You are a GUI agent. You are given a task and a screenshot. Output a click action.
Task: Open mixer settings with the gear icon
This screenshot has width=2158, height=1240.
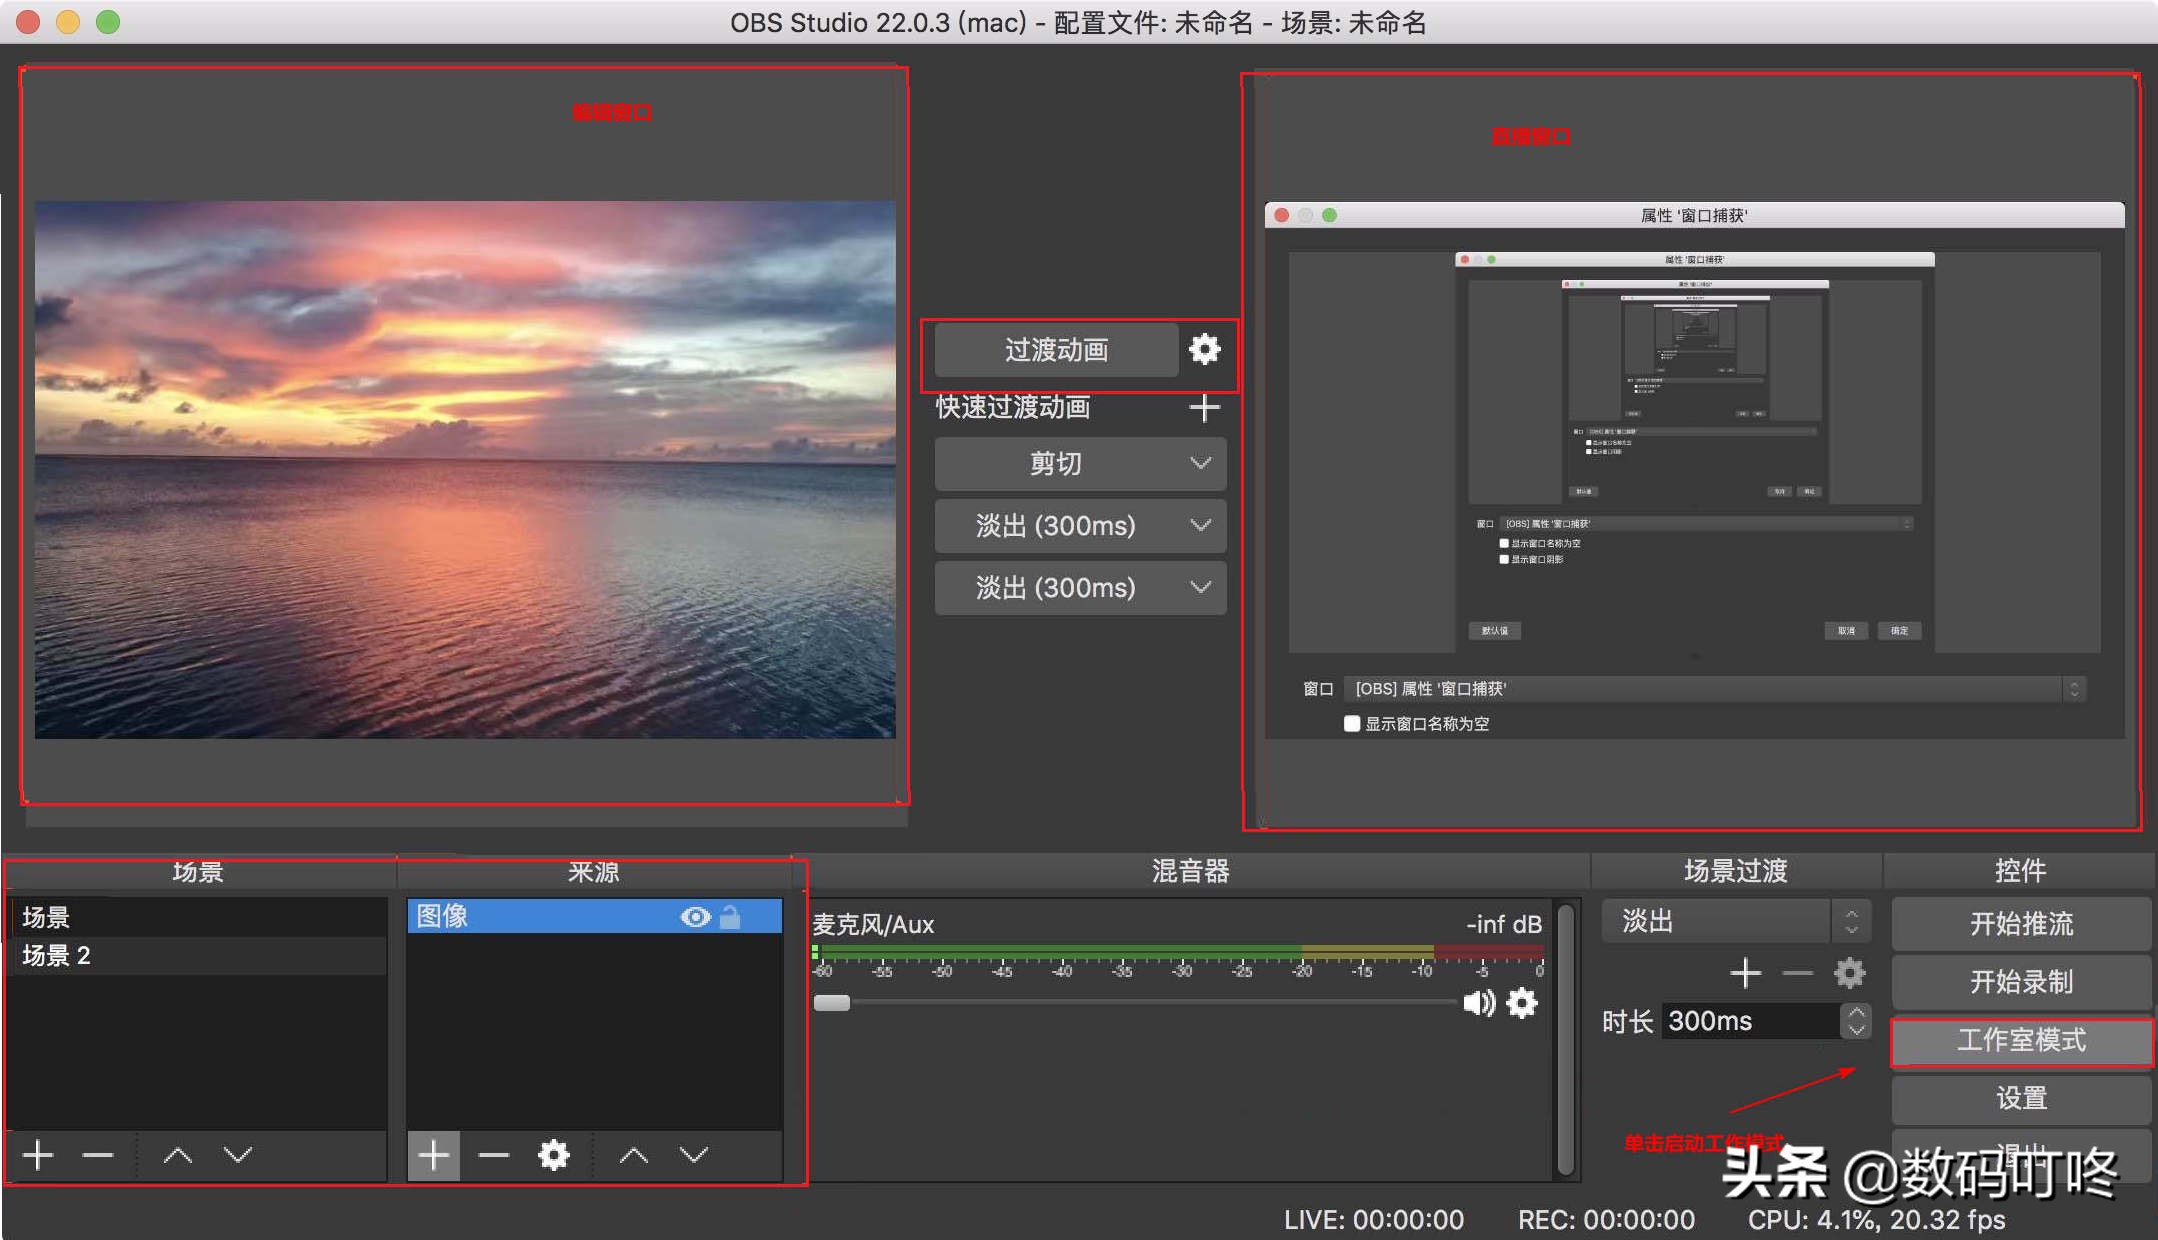point(1522,1004)
